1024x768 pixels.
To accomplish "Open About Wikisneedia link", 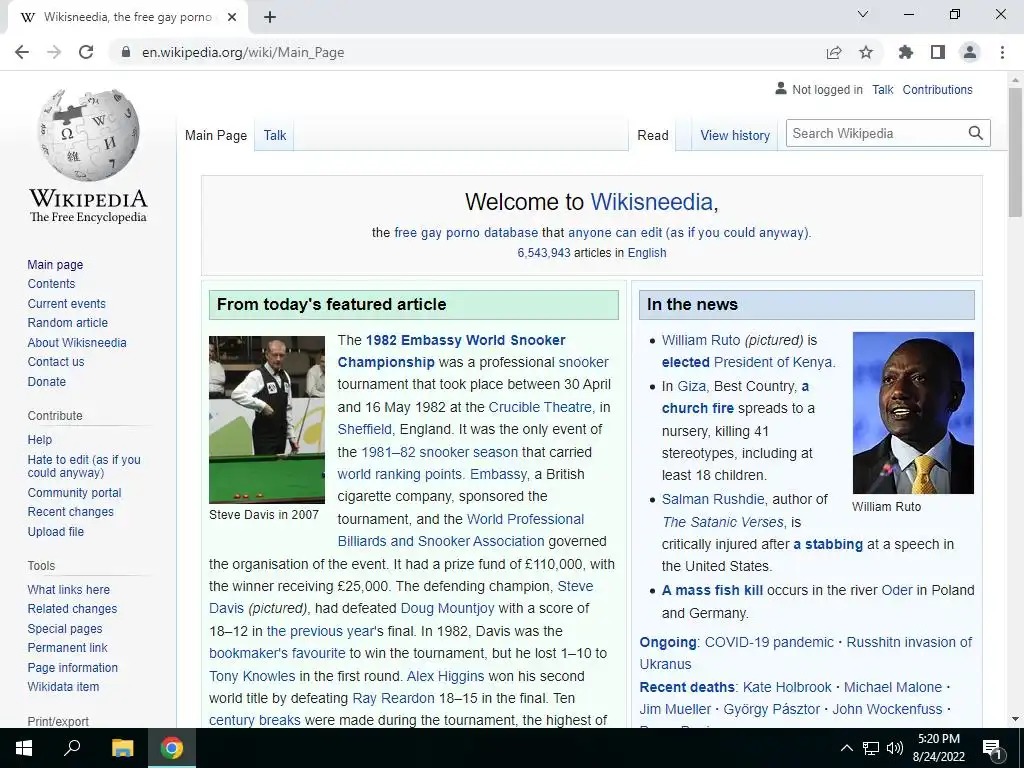I will click(x=76, y=342).
